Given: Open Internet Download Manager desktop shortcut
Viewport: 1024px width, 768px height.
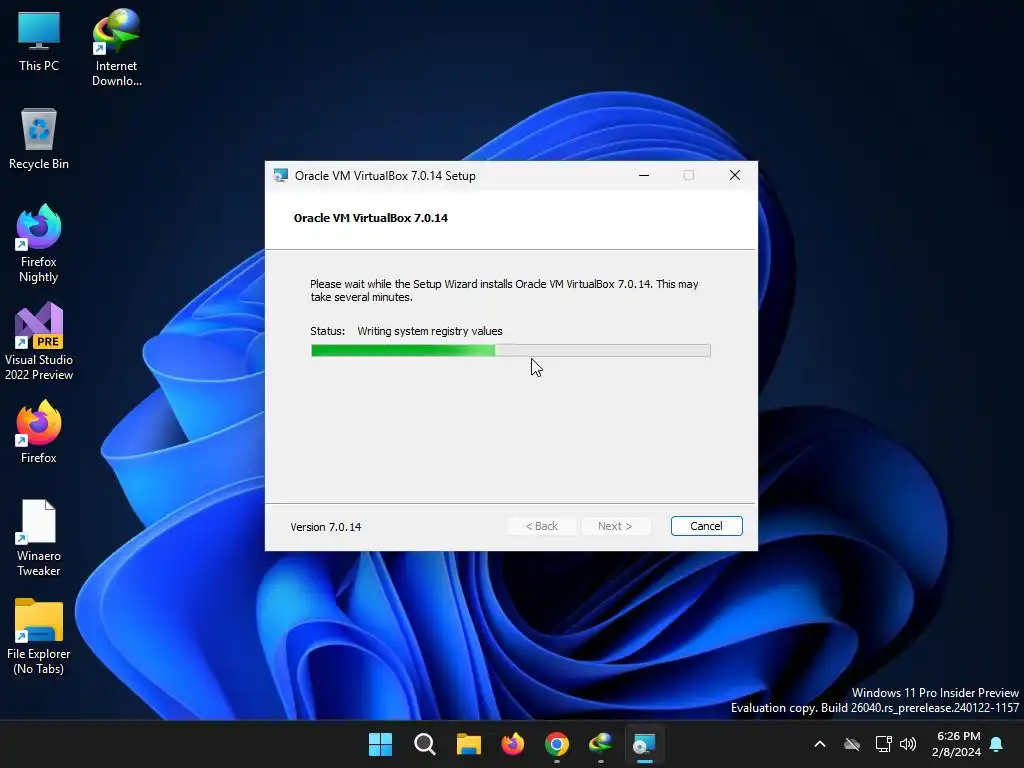Looking at the screenshot, I should point(116,48).
